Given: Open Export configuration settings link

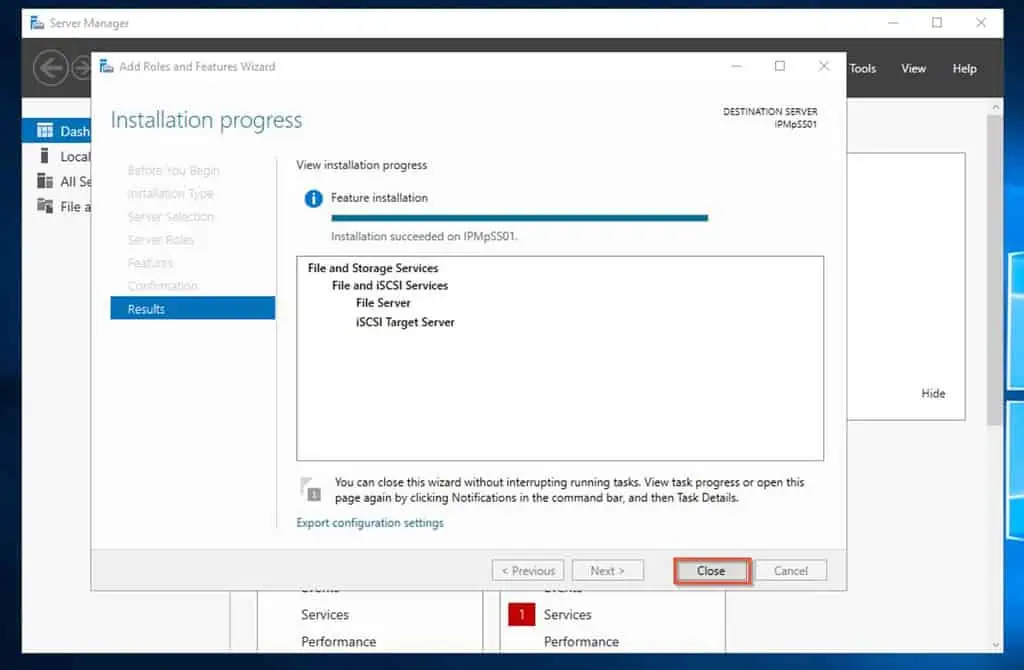Looking at the screenshot, I should 370,523.
